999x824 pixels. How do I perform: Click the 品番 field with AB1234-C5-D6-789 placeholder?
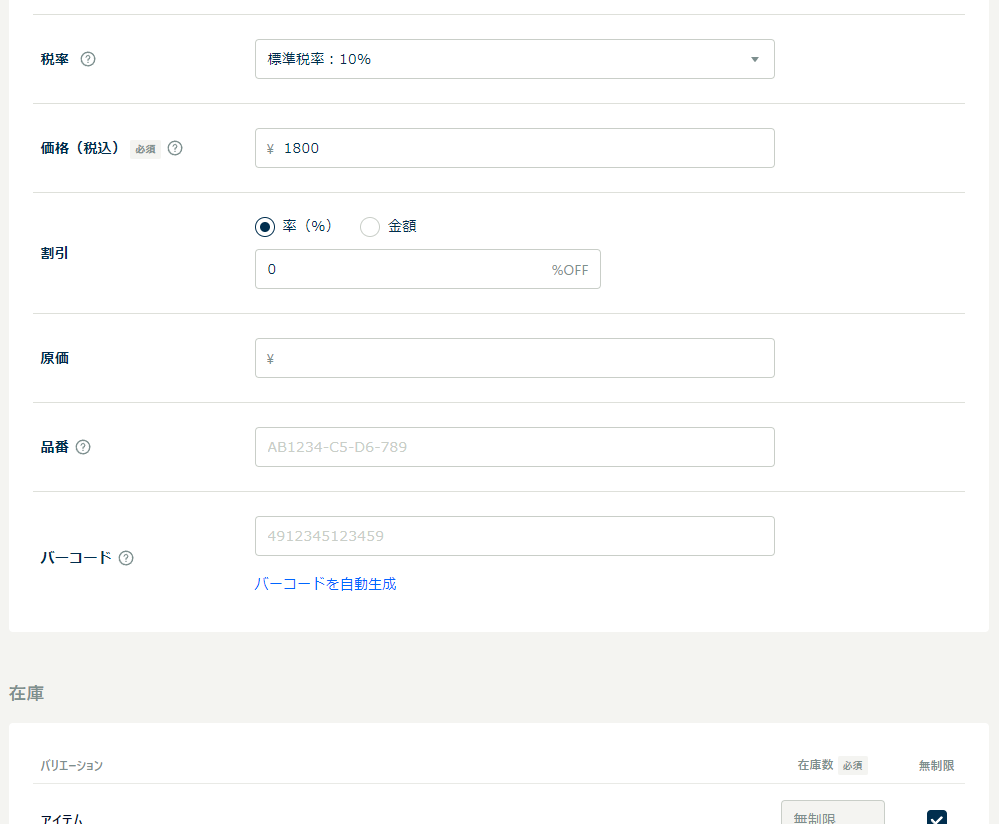(514, 447)
